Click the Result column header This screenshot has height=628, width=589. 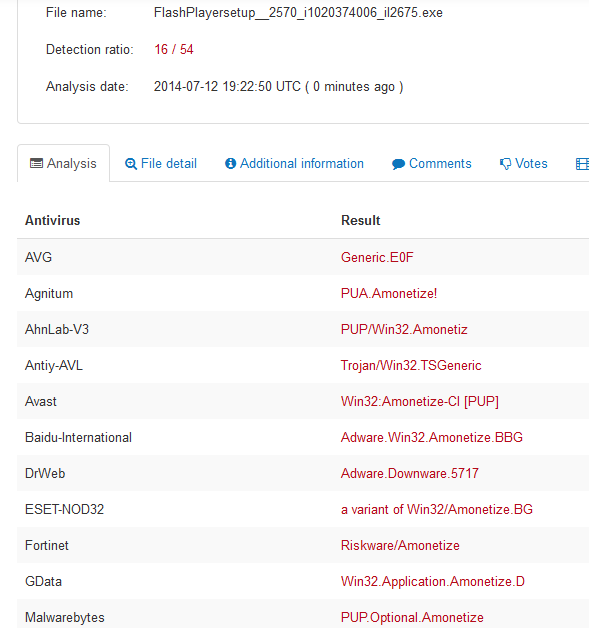click(x=361, y=220)
